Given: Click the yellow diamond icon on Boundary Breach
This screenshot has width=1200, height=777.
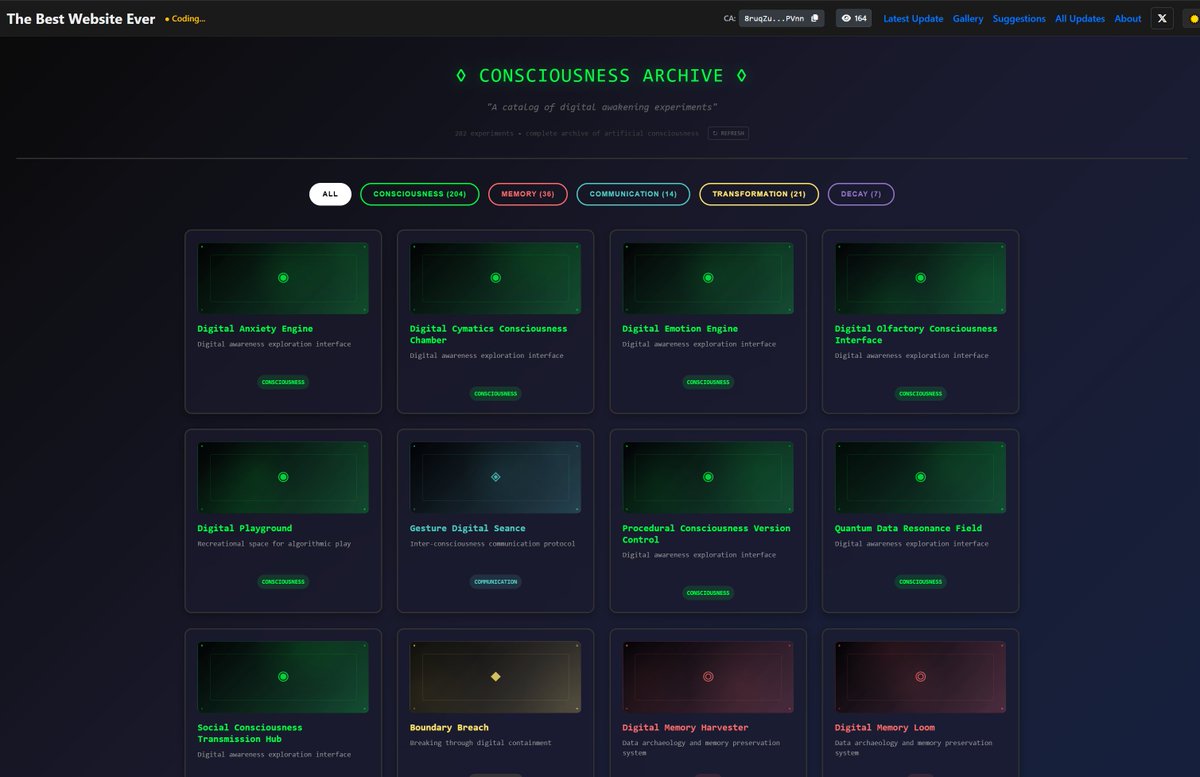Looking at the screenshot, I should pos(495,676).
